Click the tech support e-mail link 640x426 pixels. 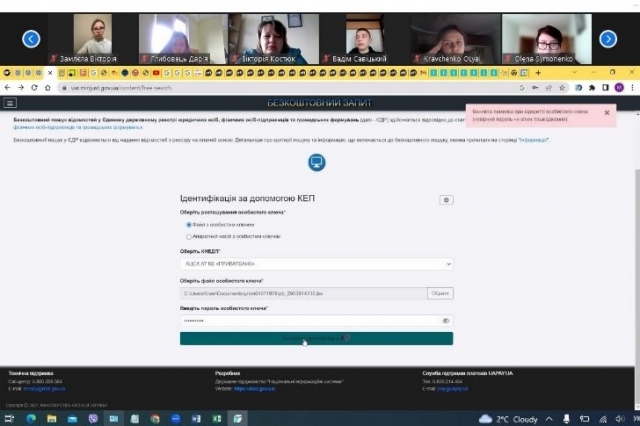[x=44, y=389]
